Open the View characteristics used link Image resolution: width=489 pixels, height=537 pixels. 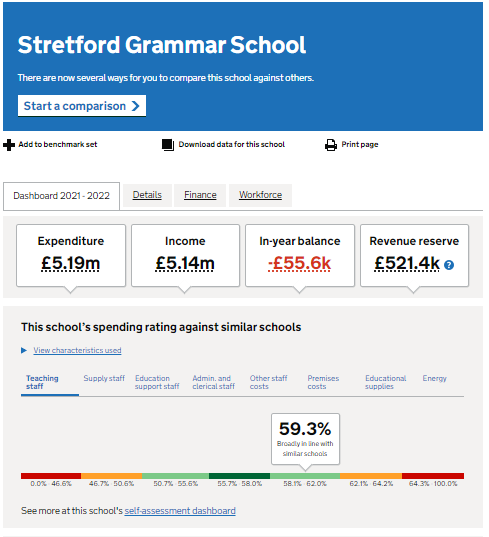coord(77,350)
